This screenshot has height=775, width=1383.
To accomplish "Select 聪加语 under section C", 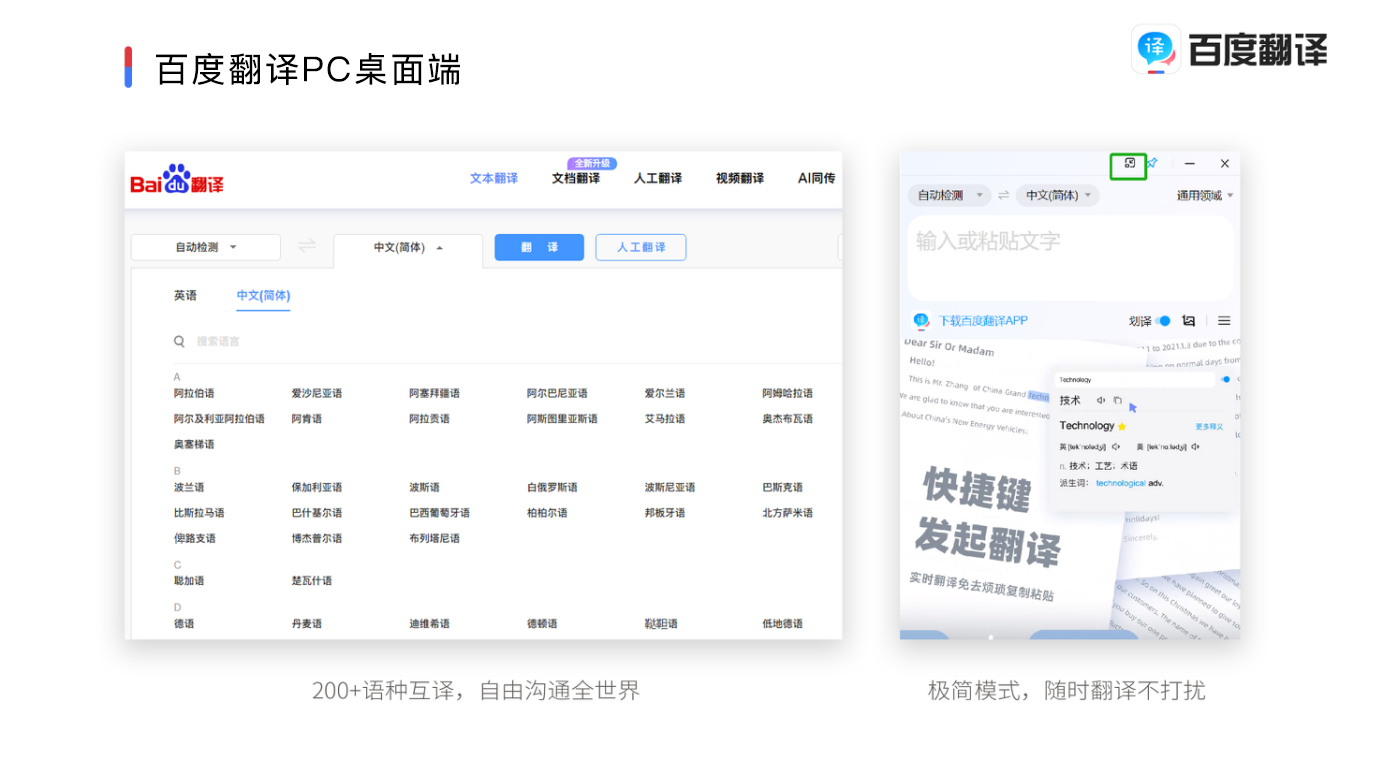I will coord(189,581).
